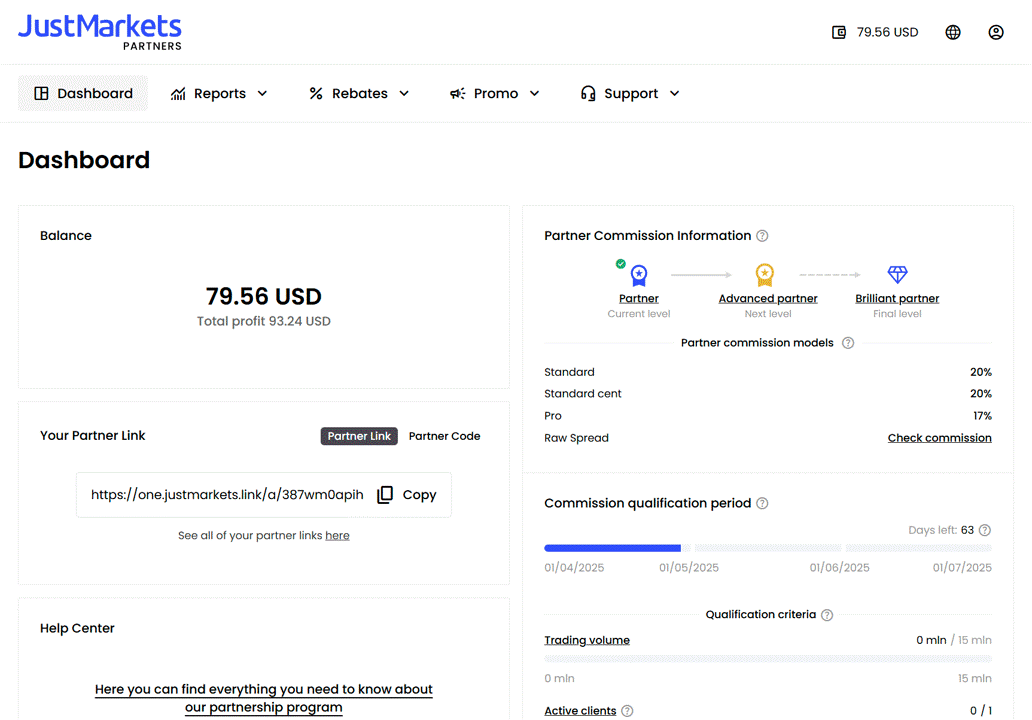Click the Trading volume progress bar
Image resolution: width=1032 pixels, height=720 pixels.
pos(768,659)
